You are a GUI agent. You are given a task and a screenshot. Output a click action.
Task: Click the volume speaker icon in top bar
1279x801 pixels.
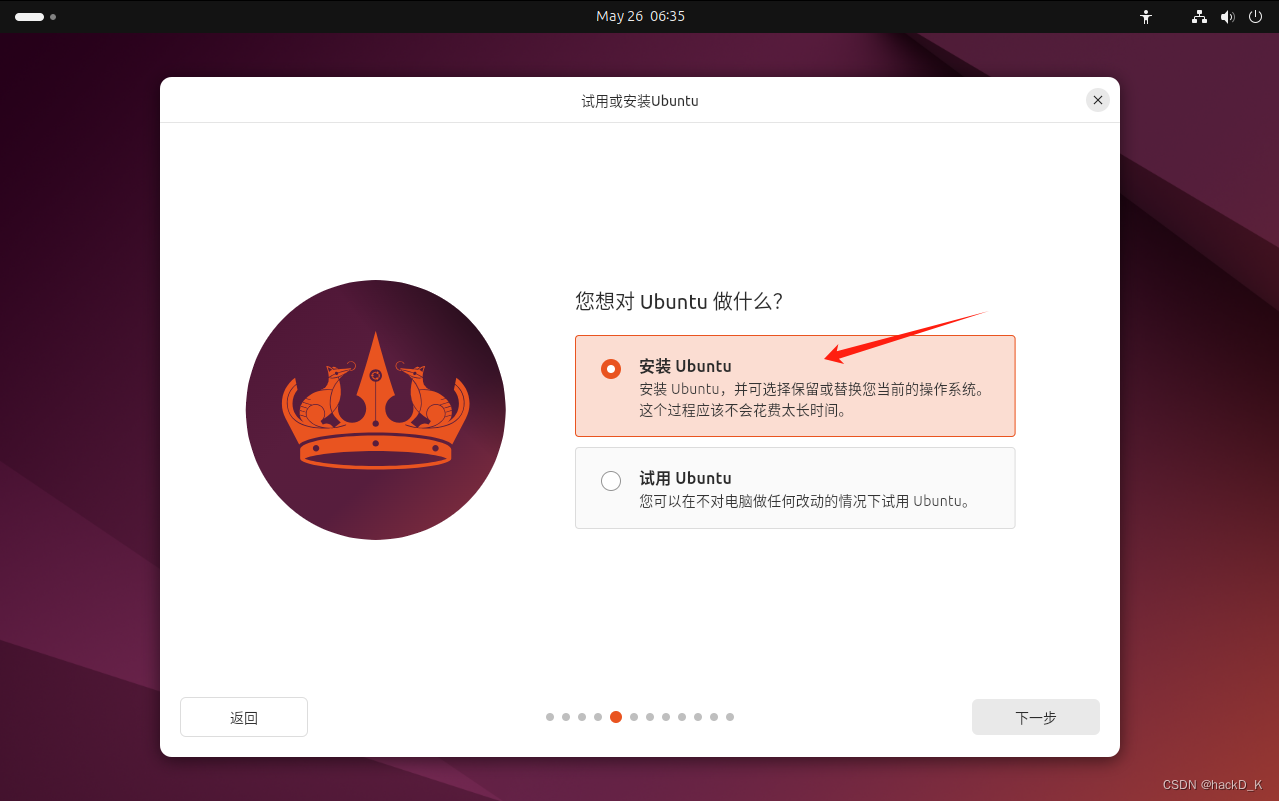(1228, 17)
